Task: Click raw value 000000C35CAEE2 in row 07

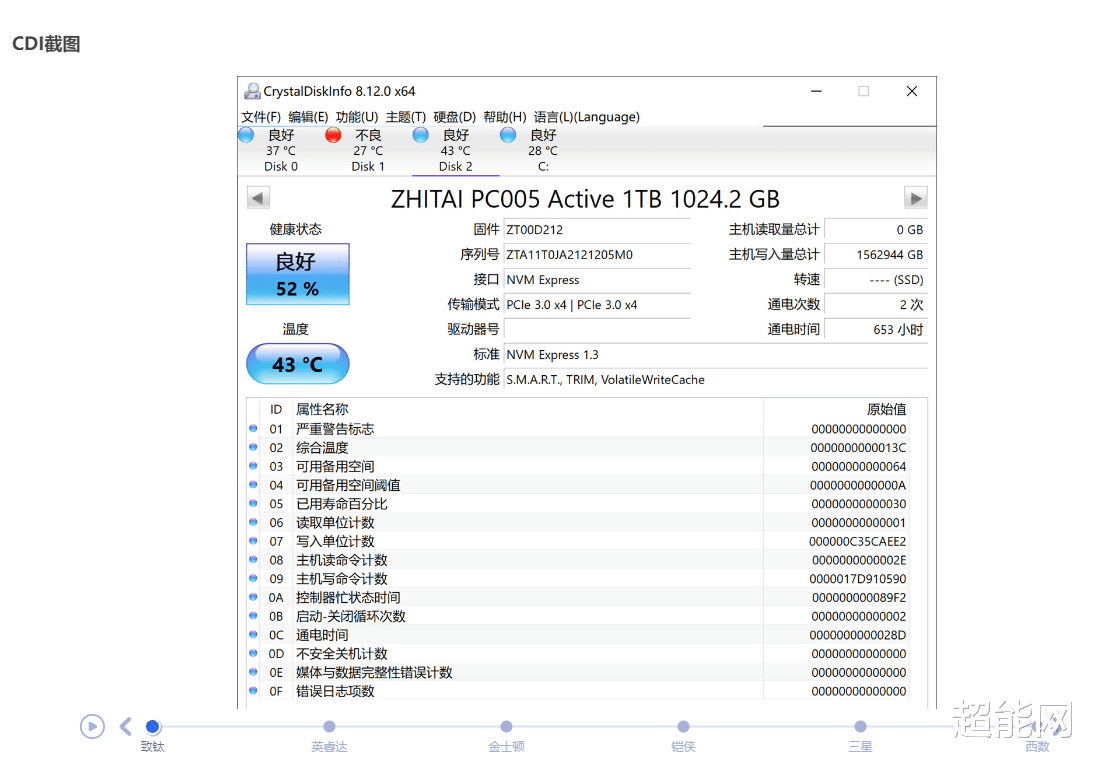Action: pyautogui.click(x=858, y=541)
